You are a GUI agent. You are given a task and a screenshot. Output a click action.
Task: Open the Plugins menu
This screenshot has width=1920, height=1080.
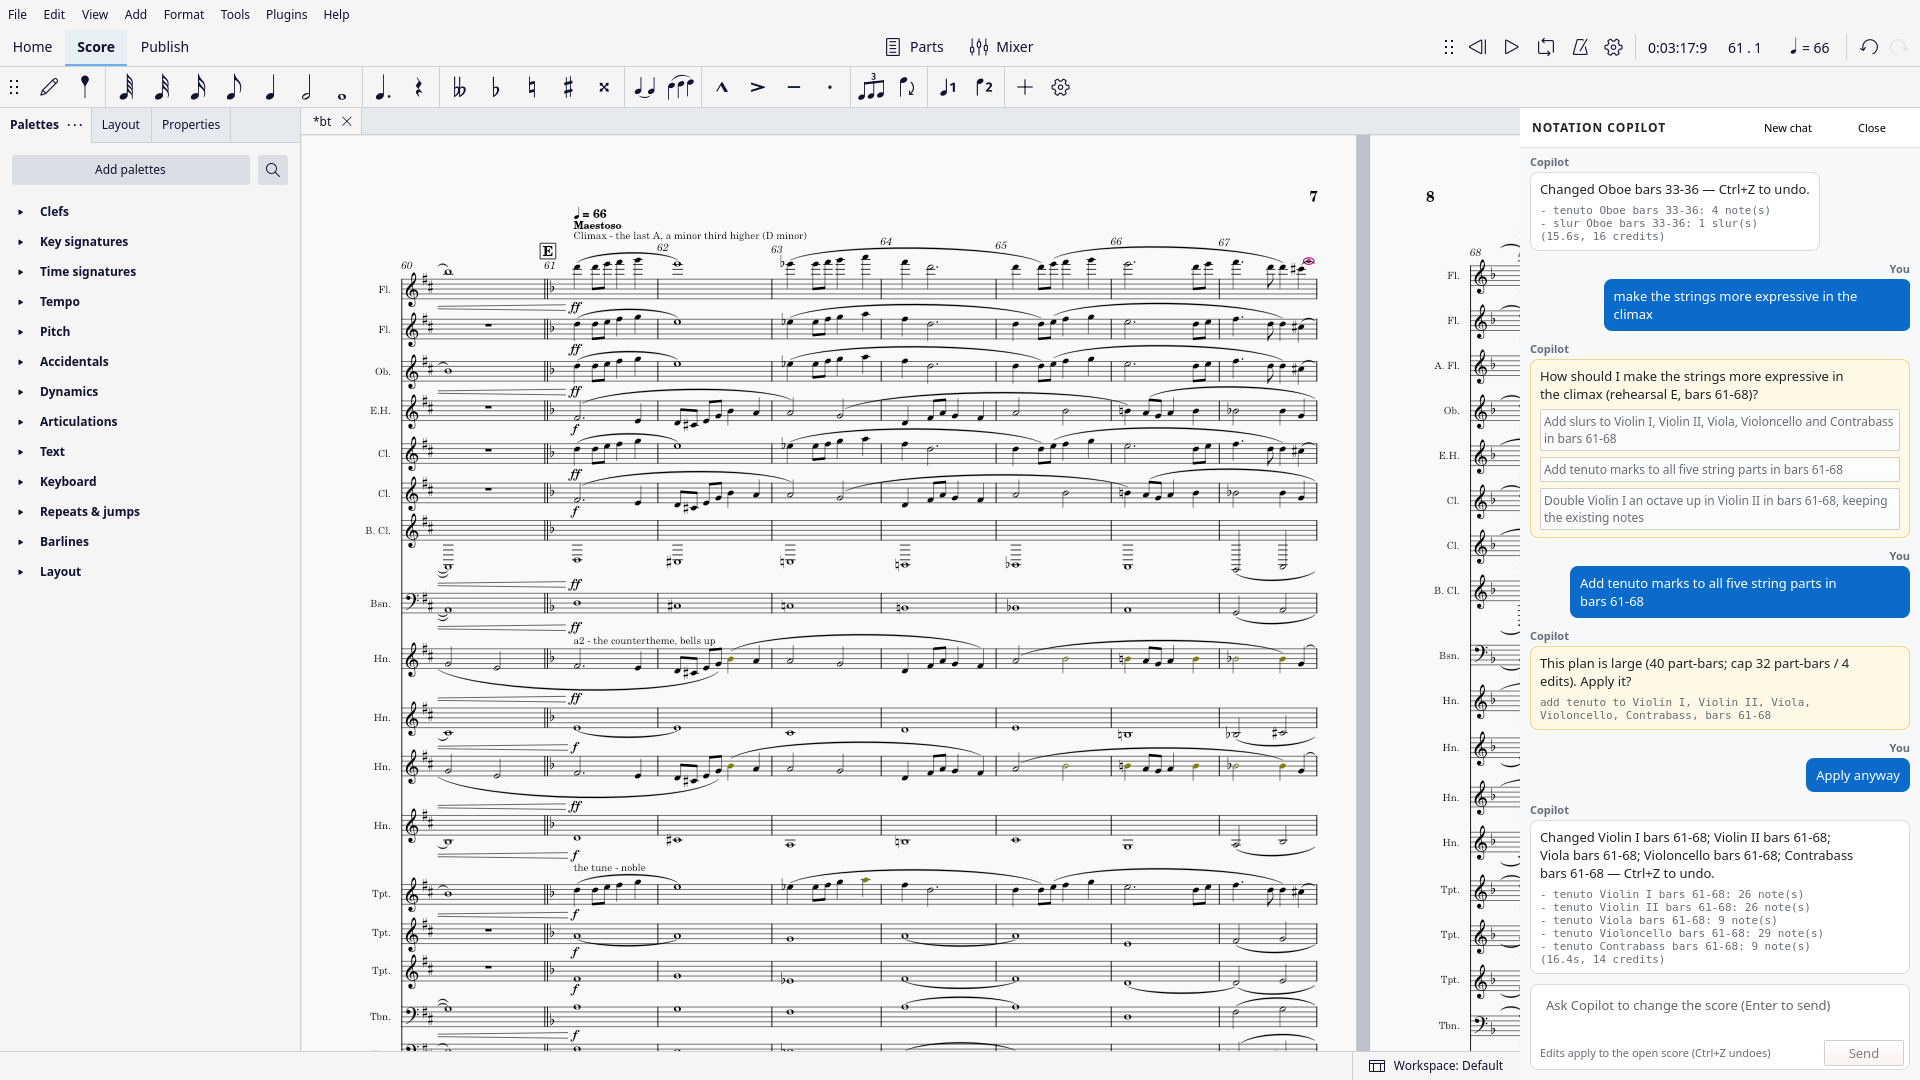(x=287, y=15)
